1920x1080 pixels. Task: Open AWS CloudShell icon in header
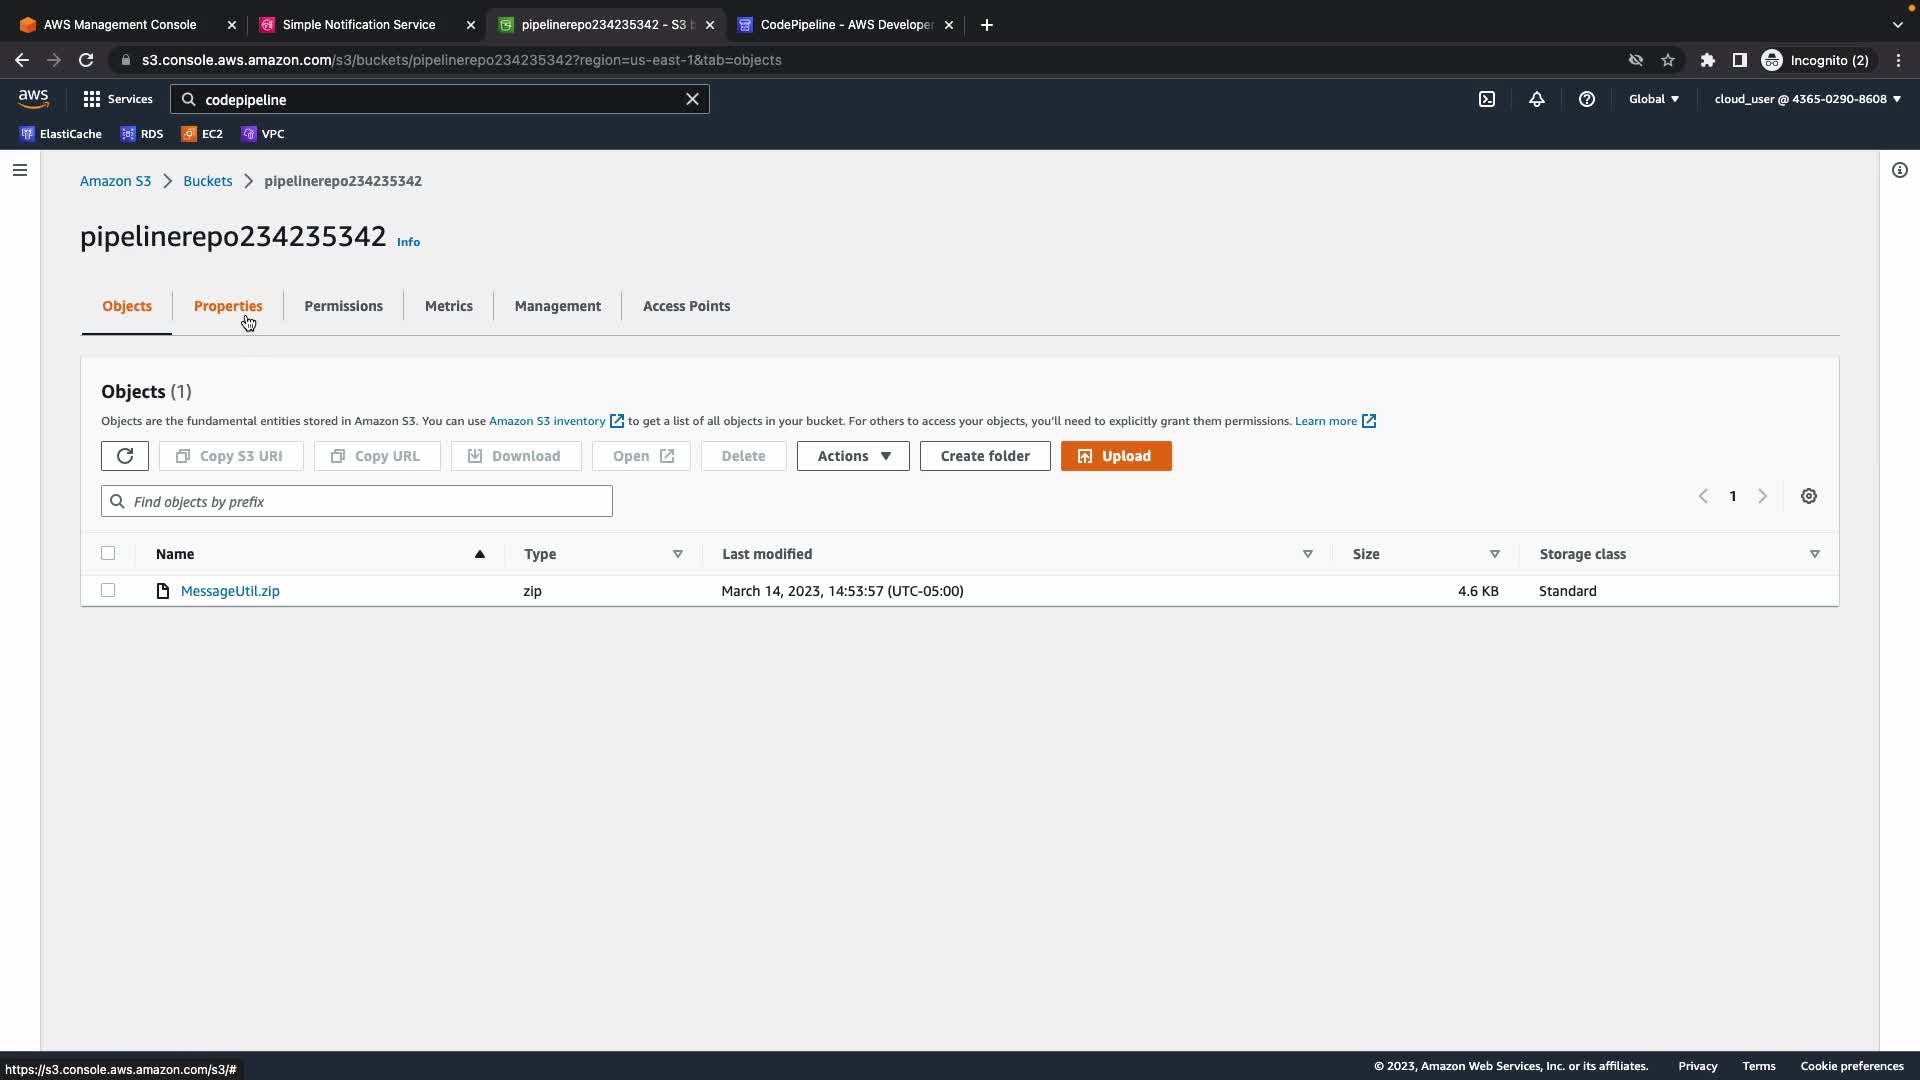1487,99
